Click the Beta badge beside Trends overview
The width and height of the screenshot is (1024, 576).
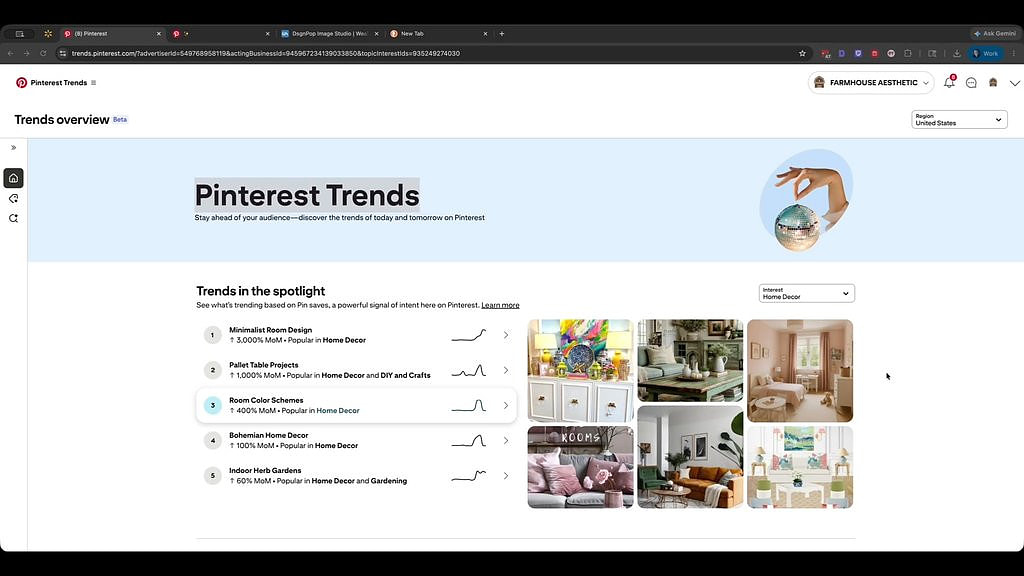click(x=120, y=120)
